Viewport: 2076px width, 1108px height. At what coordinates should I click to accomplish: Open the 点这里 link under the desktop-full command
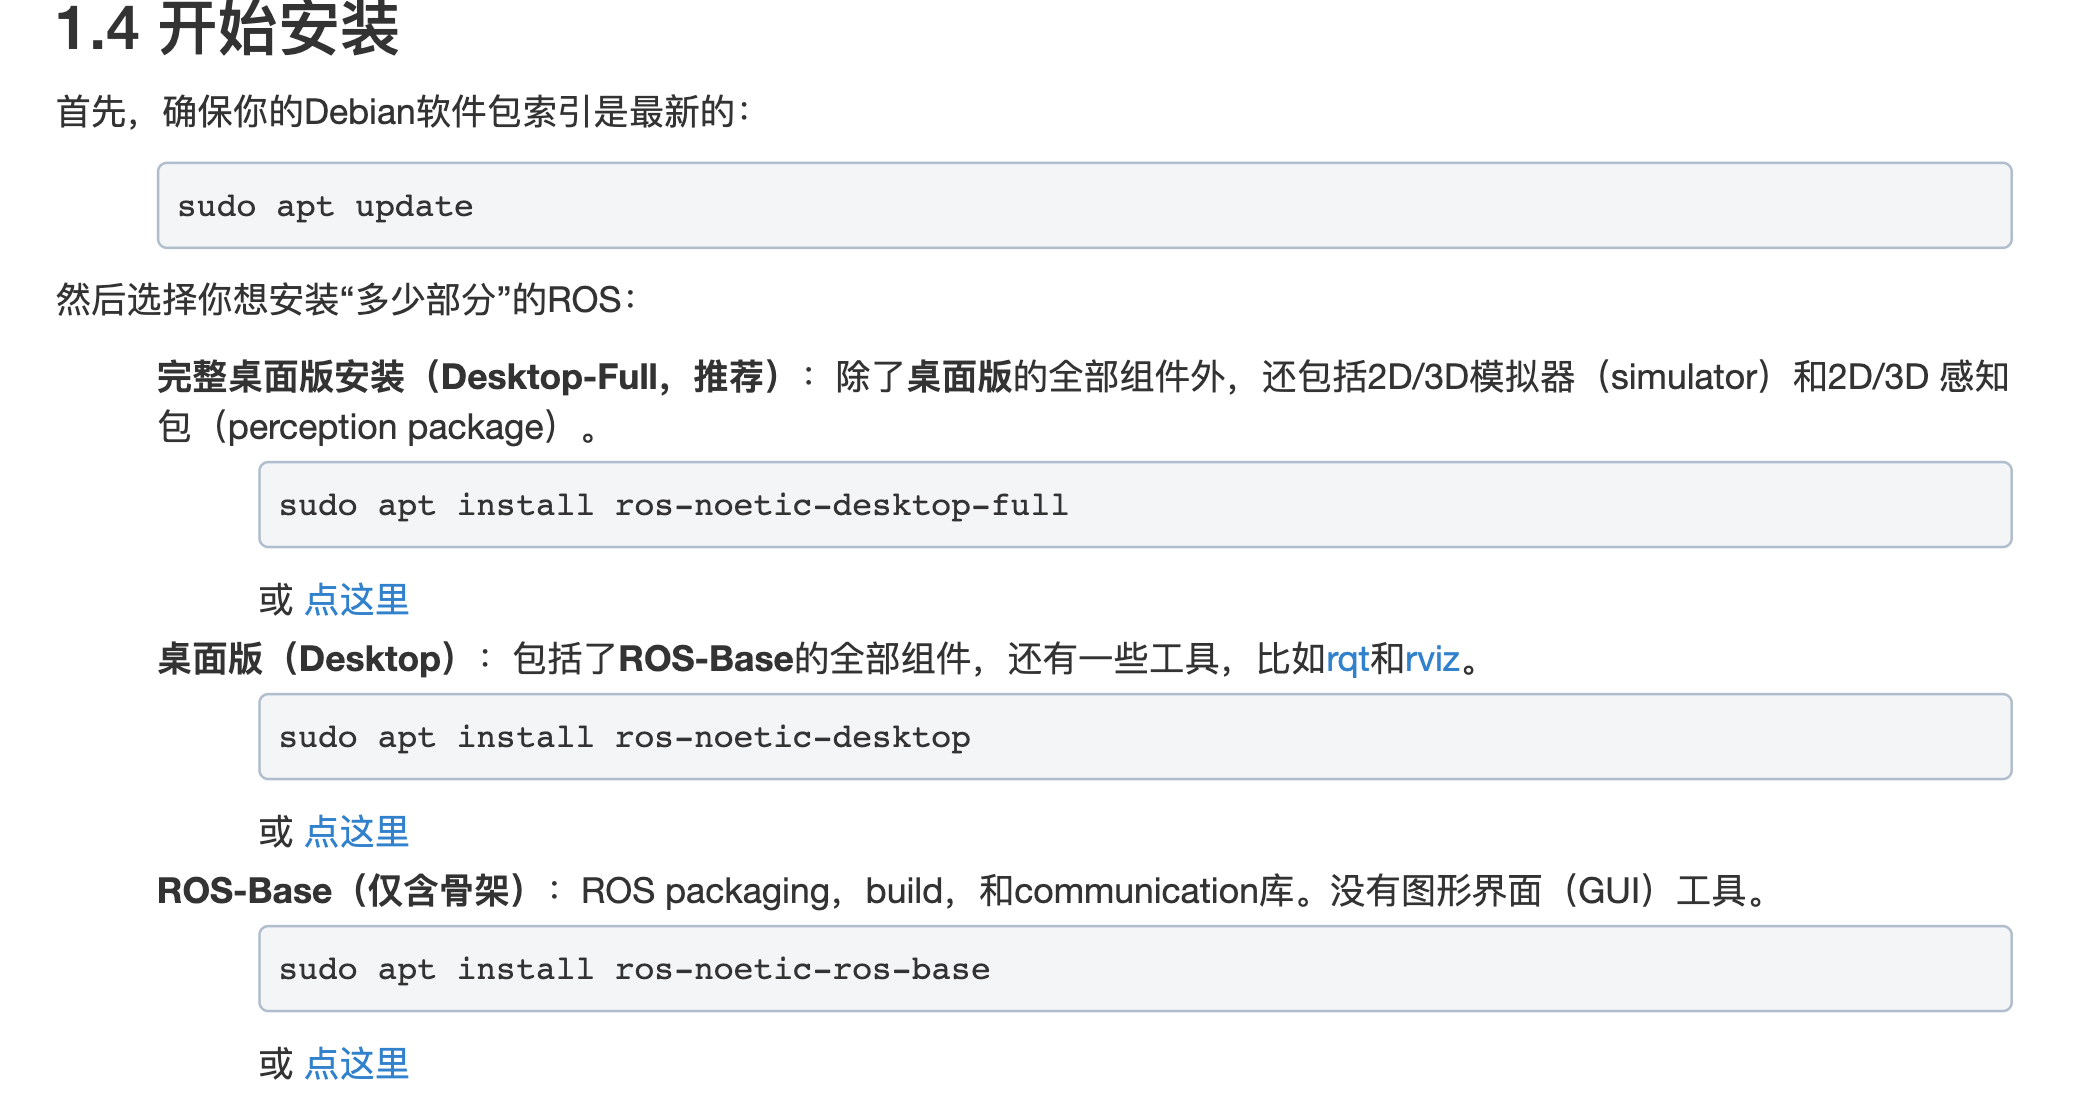[x=356, y=600]
